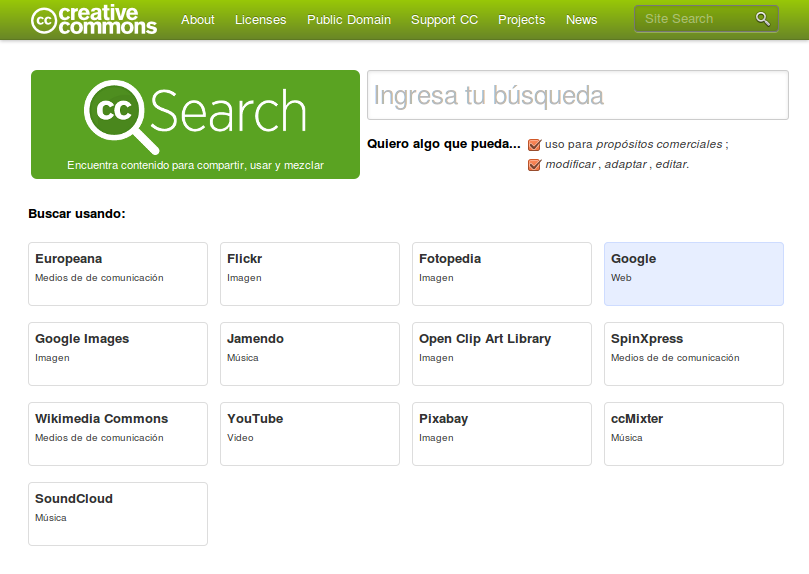809x574 pixels.
Task: Click the Creative Commons logo
Action: pos(94,20)
